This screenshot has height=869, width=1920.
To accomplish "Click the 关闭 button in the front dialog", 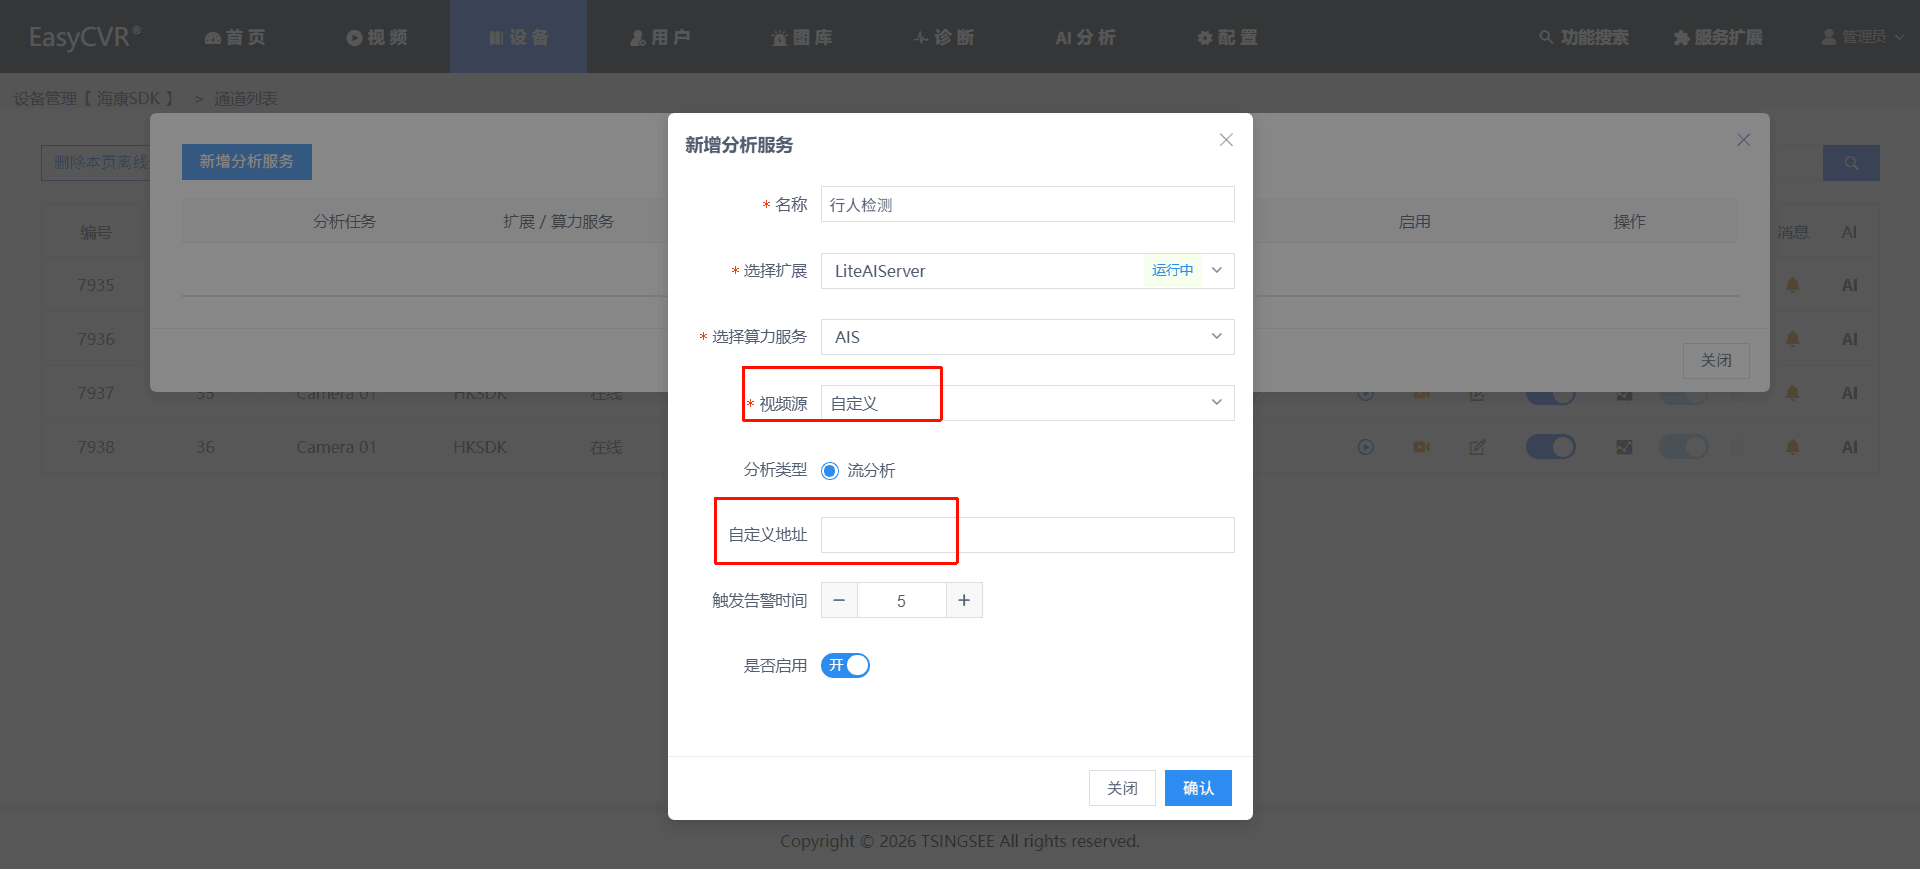I will (1122, 788).
